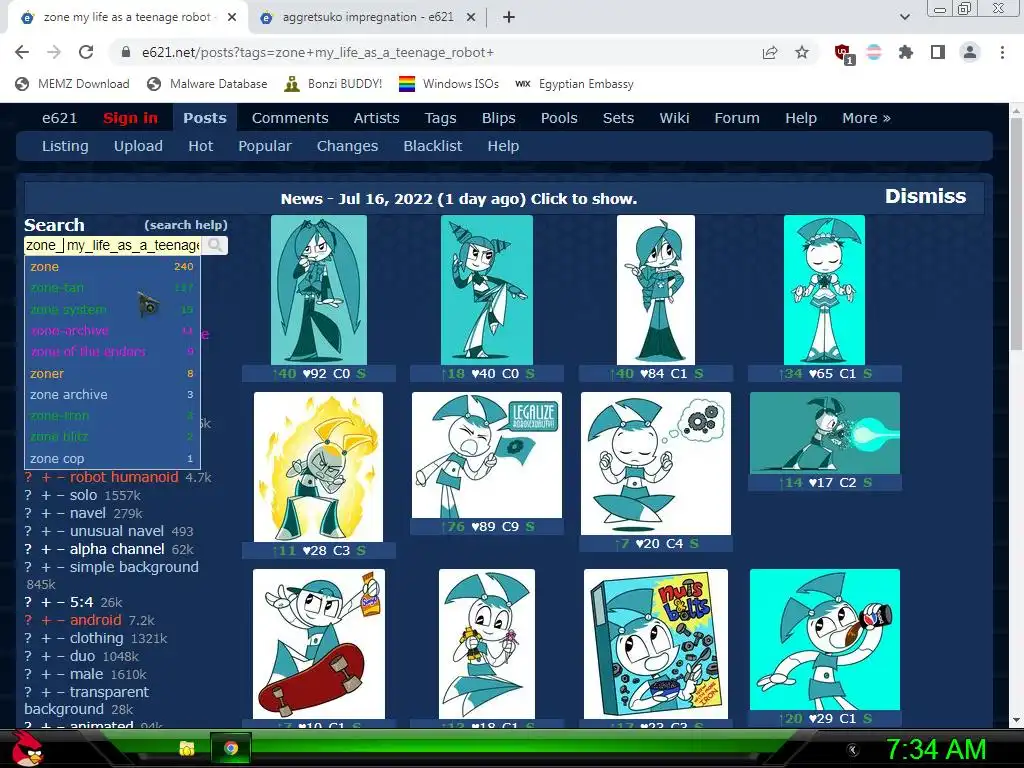Viewport: 1024px width, 768px height.
Task: Select 'zone' autocomplete suggestion
Action: tap(112, 266)
